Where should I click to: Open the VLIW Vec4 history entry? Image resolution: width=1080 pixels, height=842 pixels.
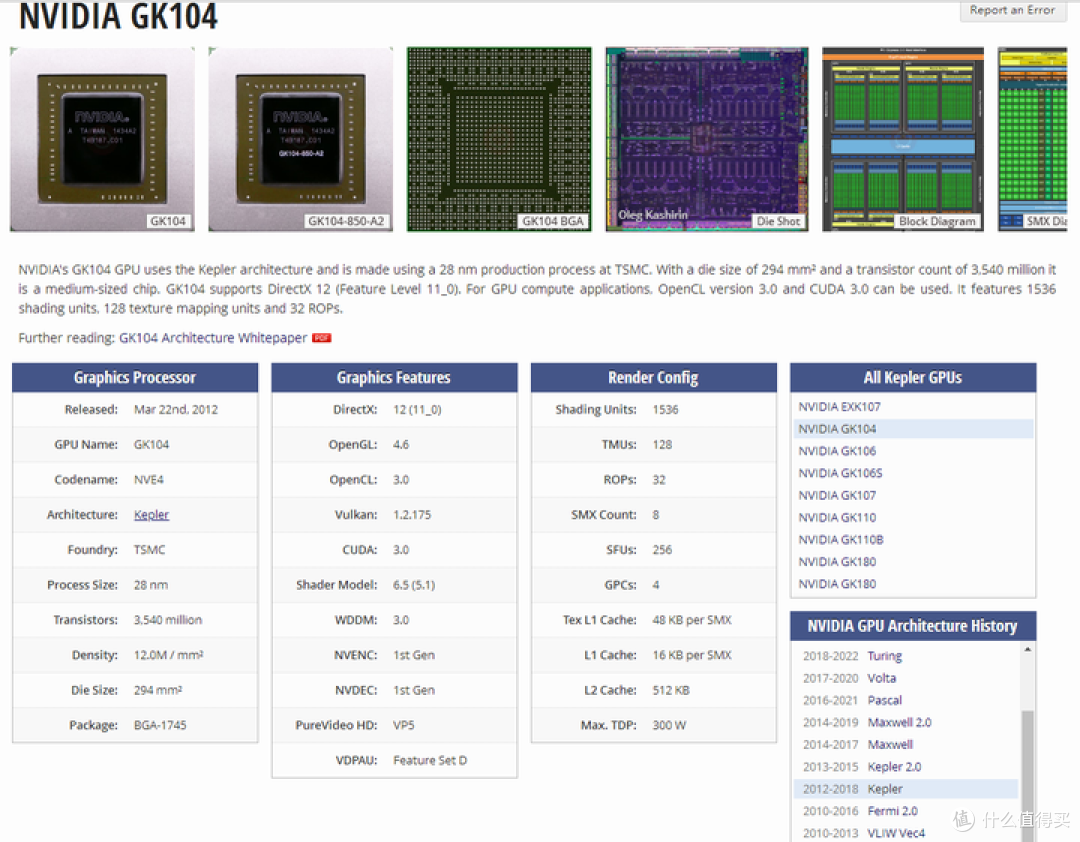click(x=896, y=832)
